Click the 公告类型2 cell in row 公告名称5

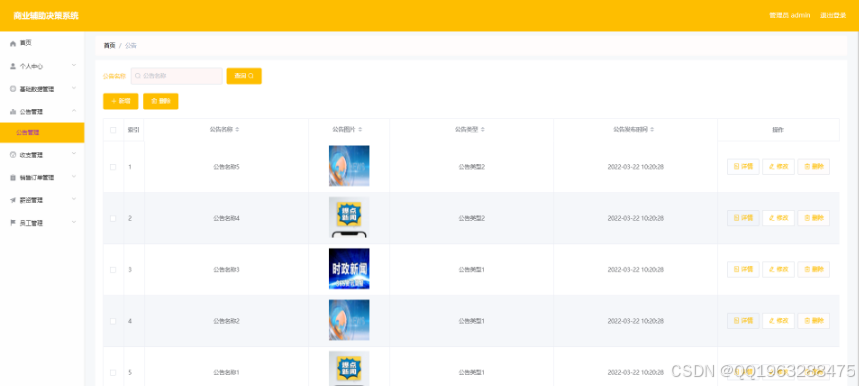click(x=472, y=167)
